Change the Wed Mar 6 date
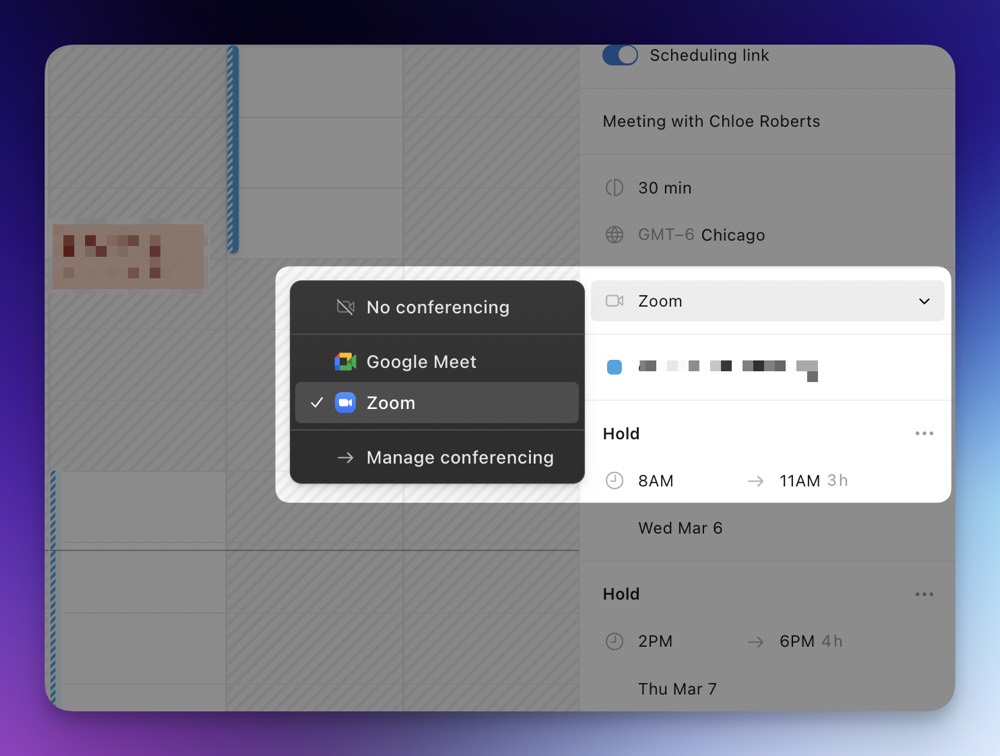This screenshot has width=1000, height=756. pos(680,528)
